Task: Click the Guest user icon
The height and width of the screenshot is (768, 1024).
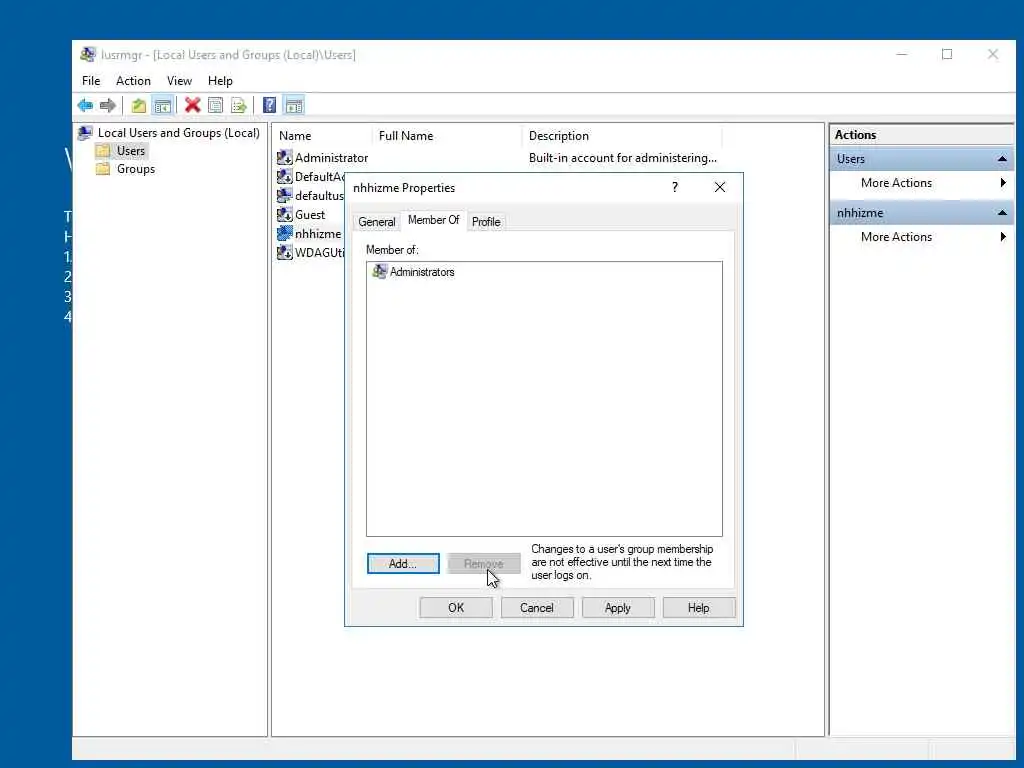Action: tap(284, 214)
